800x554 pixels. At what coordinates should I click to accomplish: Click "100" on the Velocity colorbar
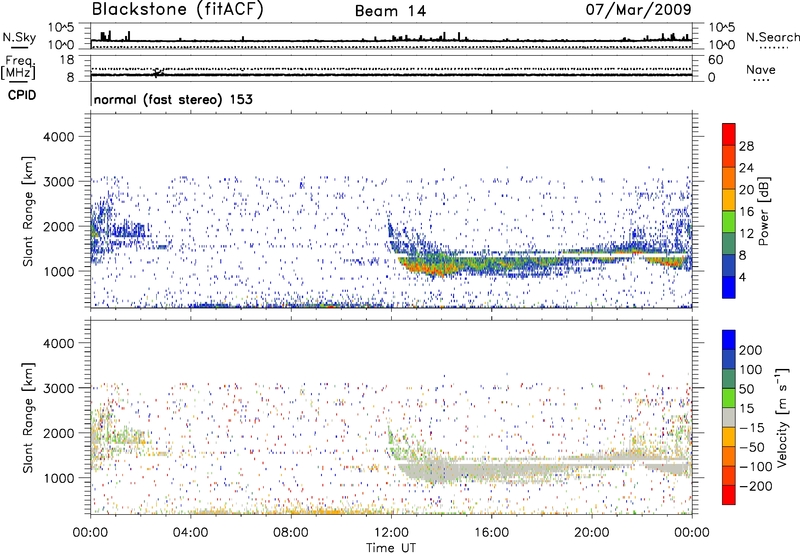point(751,370)
